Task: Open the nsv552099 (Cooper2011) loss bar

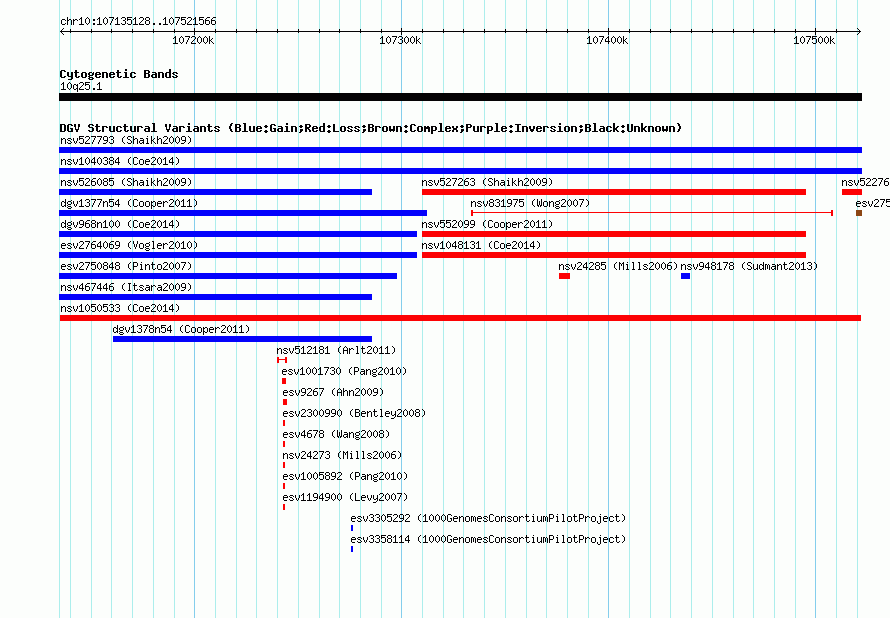Action: point(614,234)
